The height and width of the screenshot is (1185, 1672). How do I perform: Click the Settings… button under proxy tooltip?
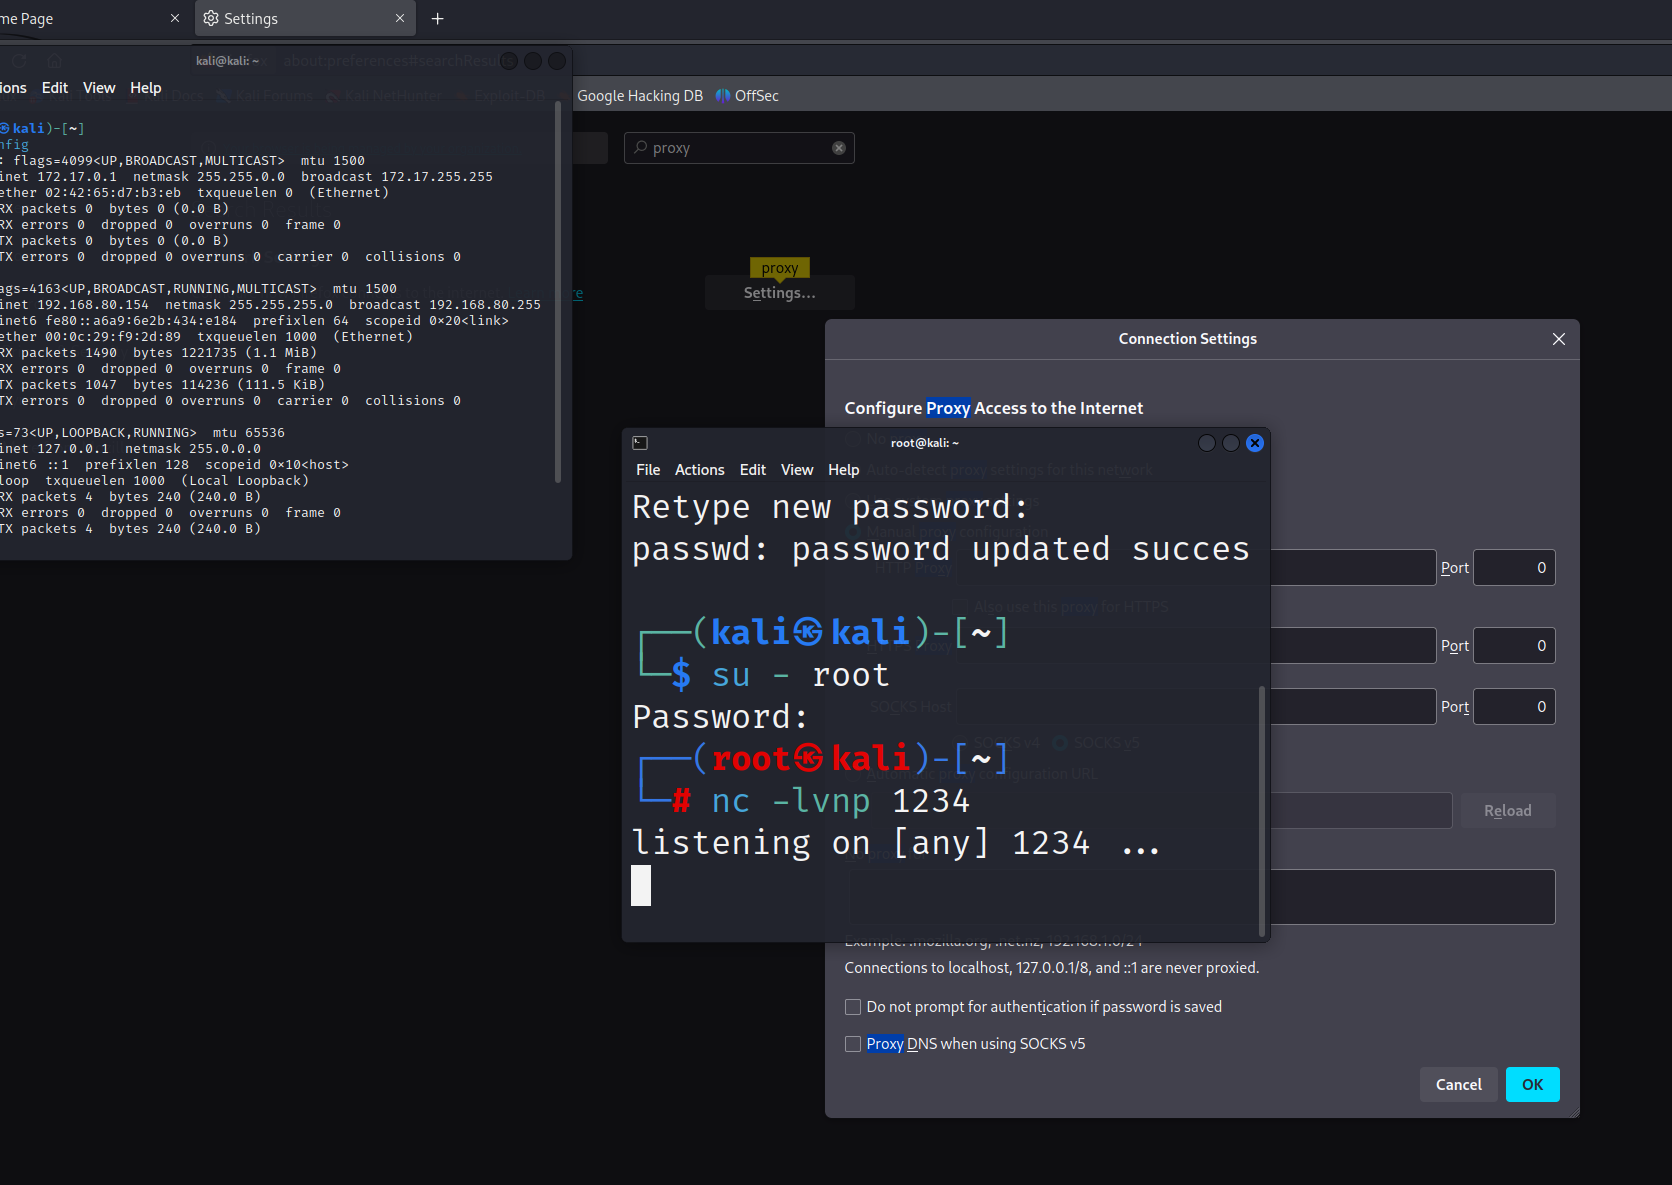coord(780,293)
